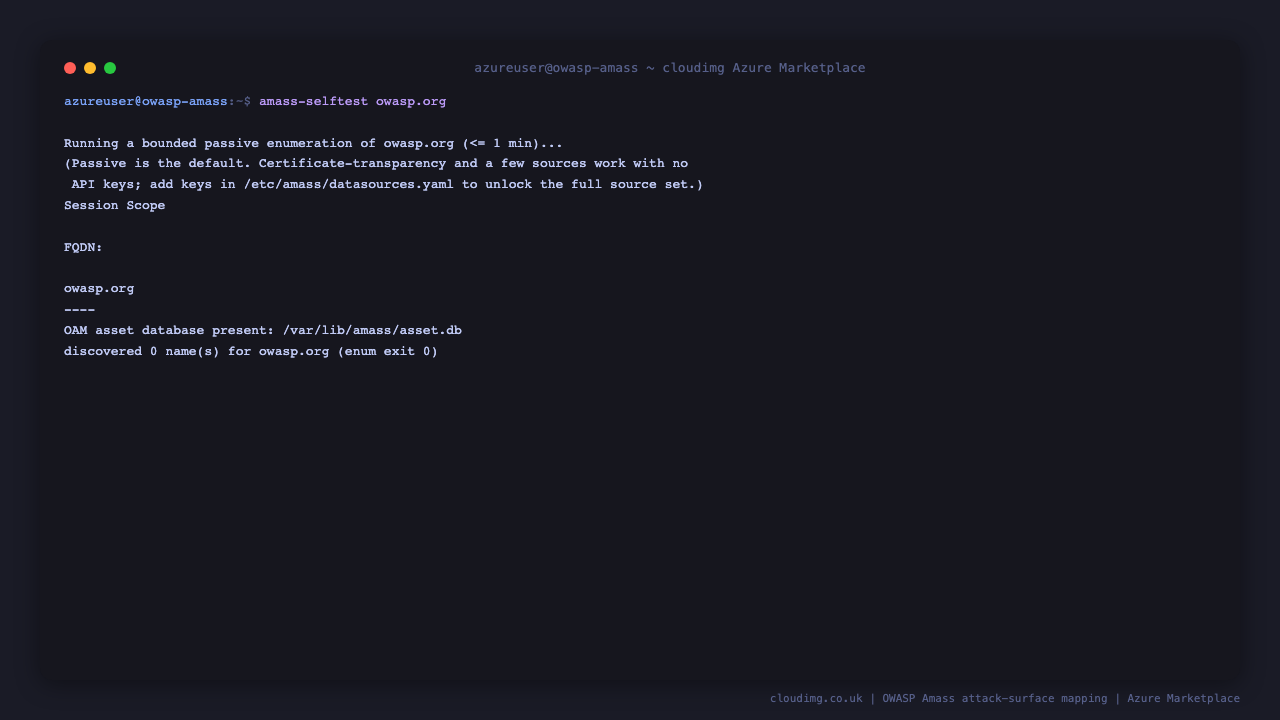Click the line 'Running a bounded passive enumeration'

313,143
